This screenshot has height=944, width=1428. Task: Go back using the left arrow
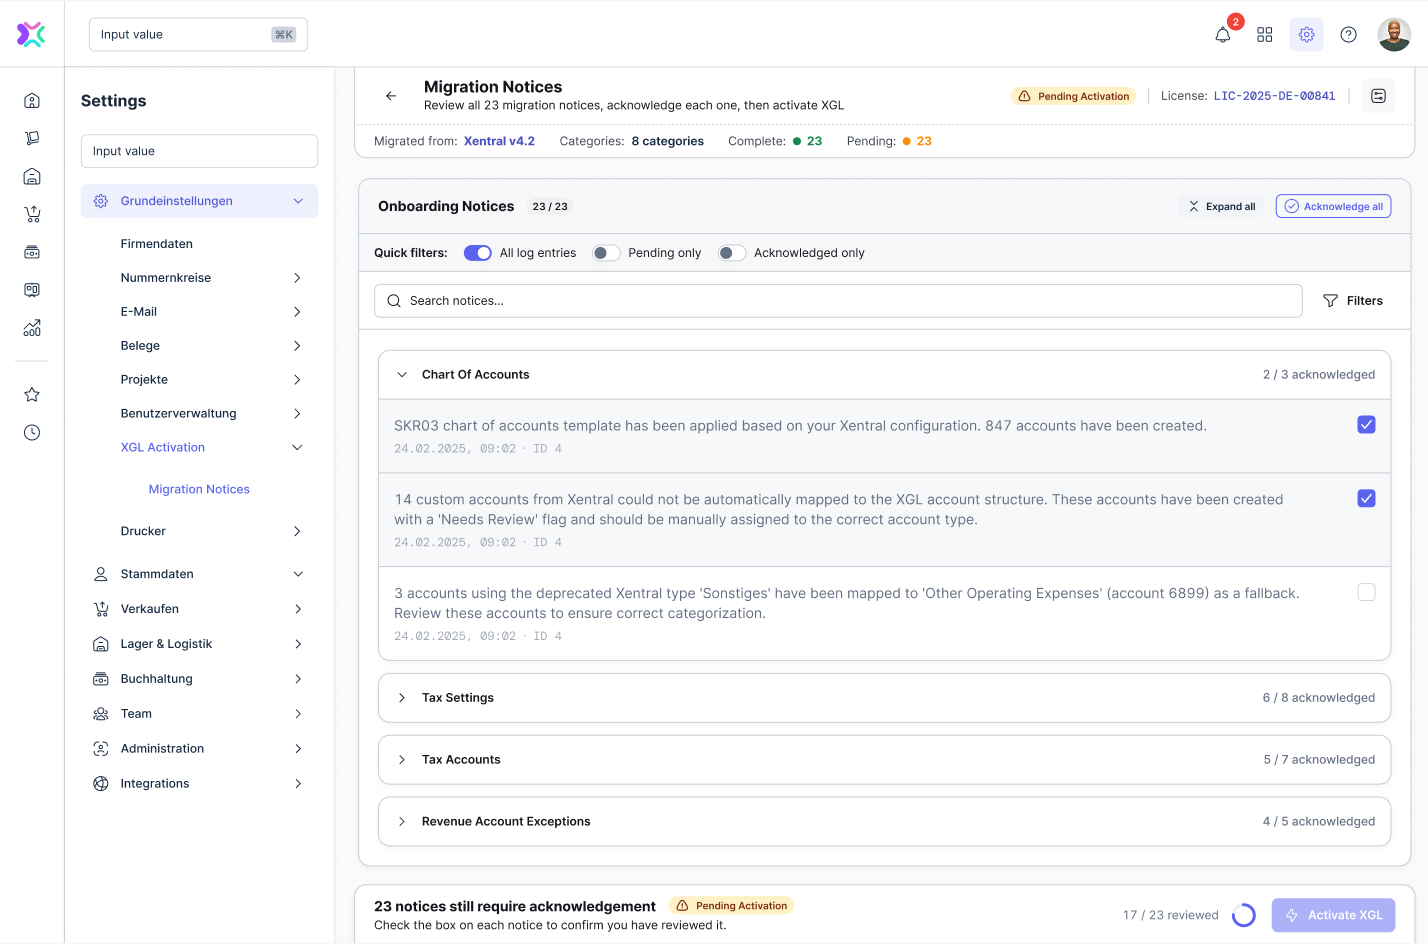click(391, 96)
